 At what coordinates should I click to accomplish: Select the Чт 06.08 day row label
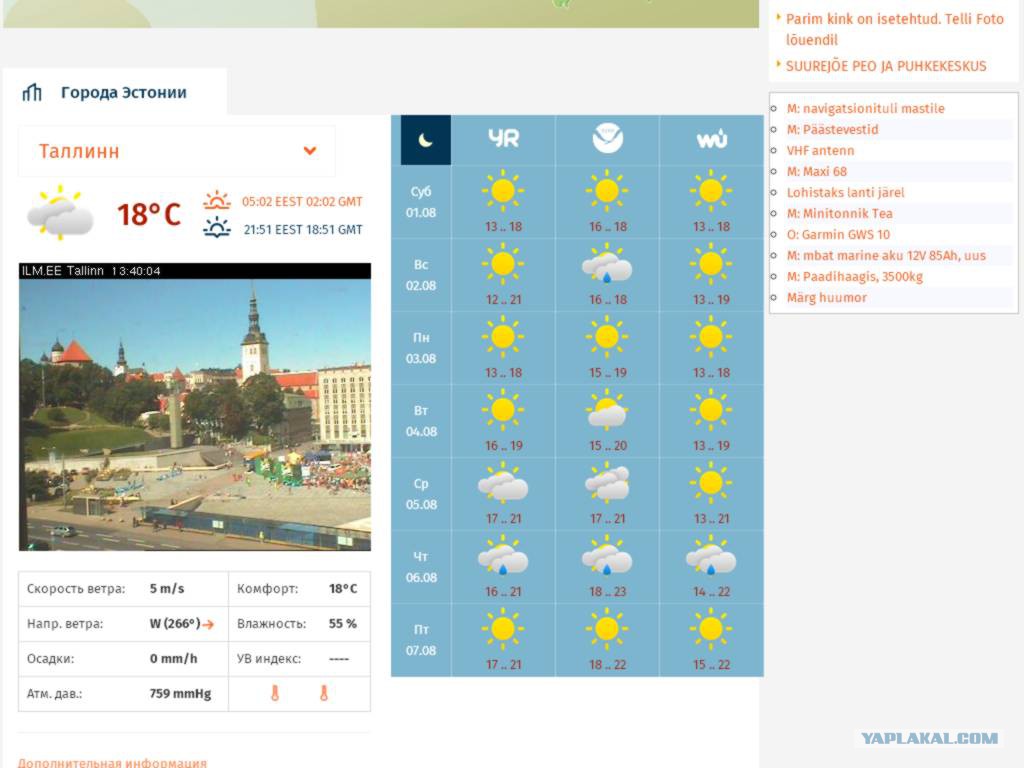[x=421, y=567]
